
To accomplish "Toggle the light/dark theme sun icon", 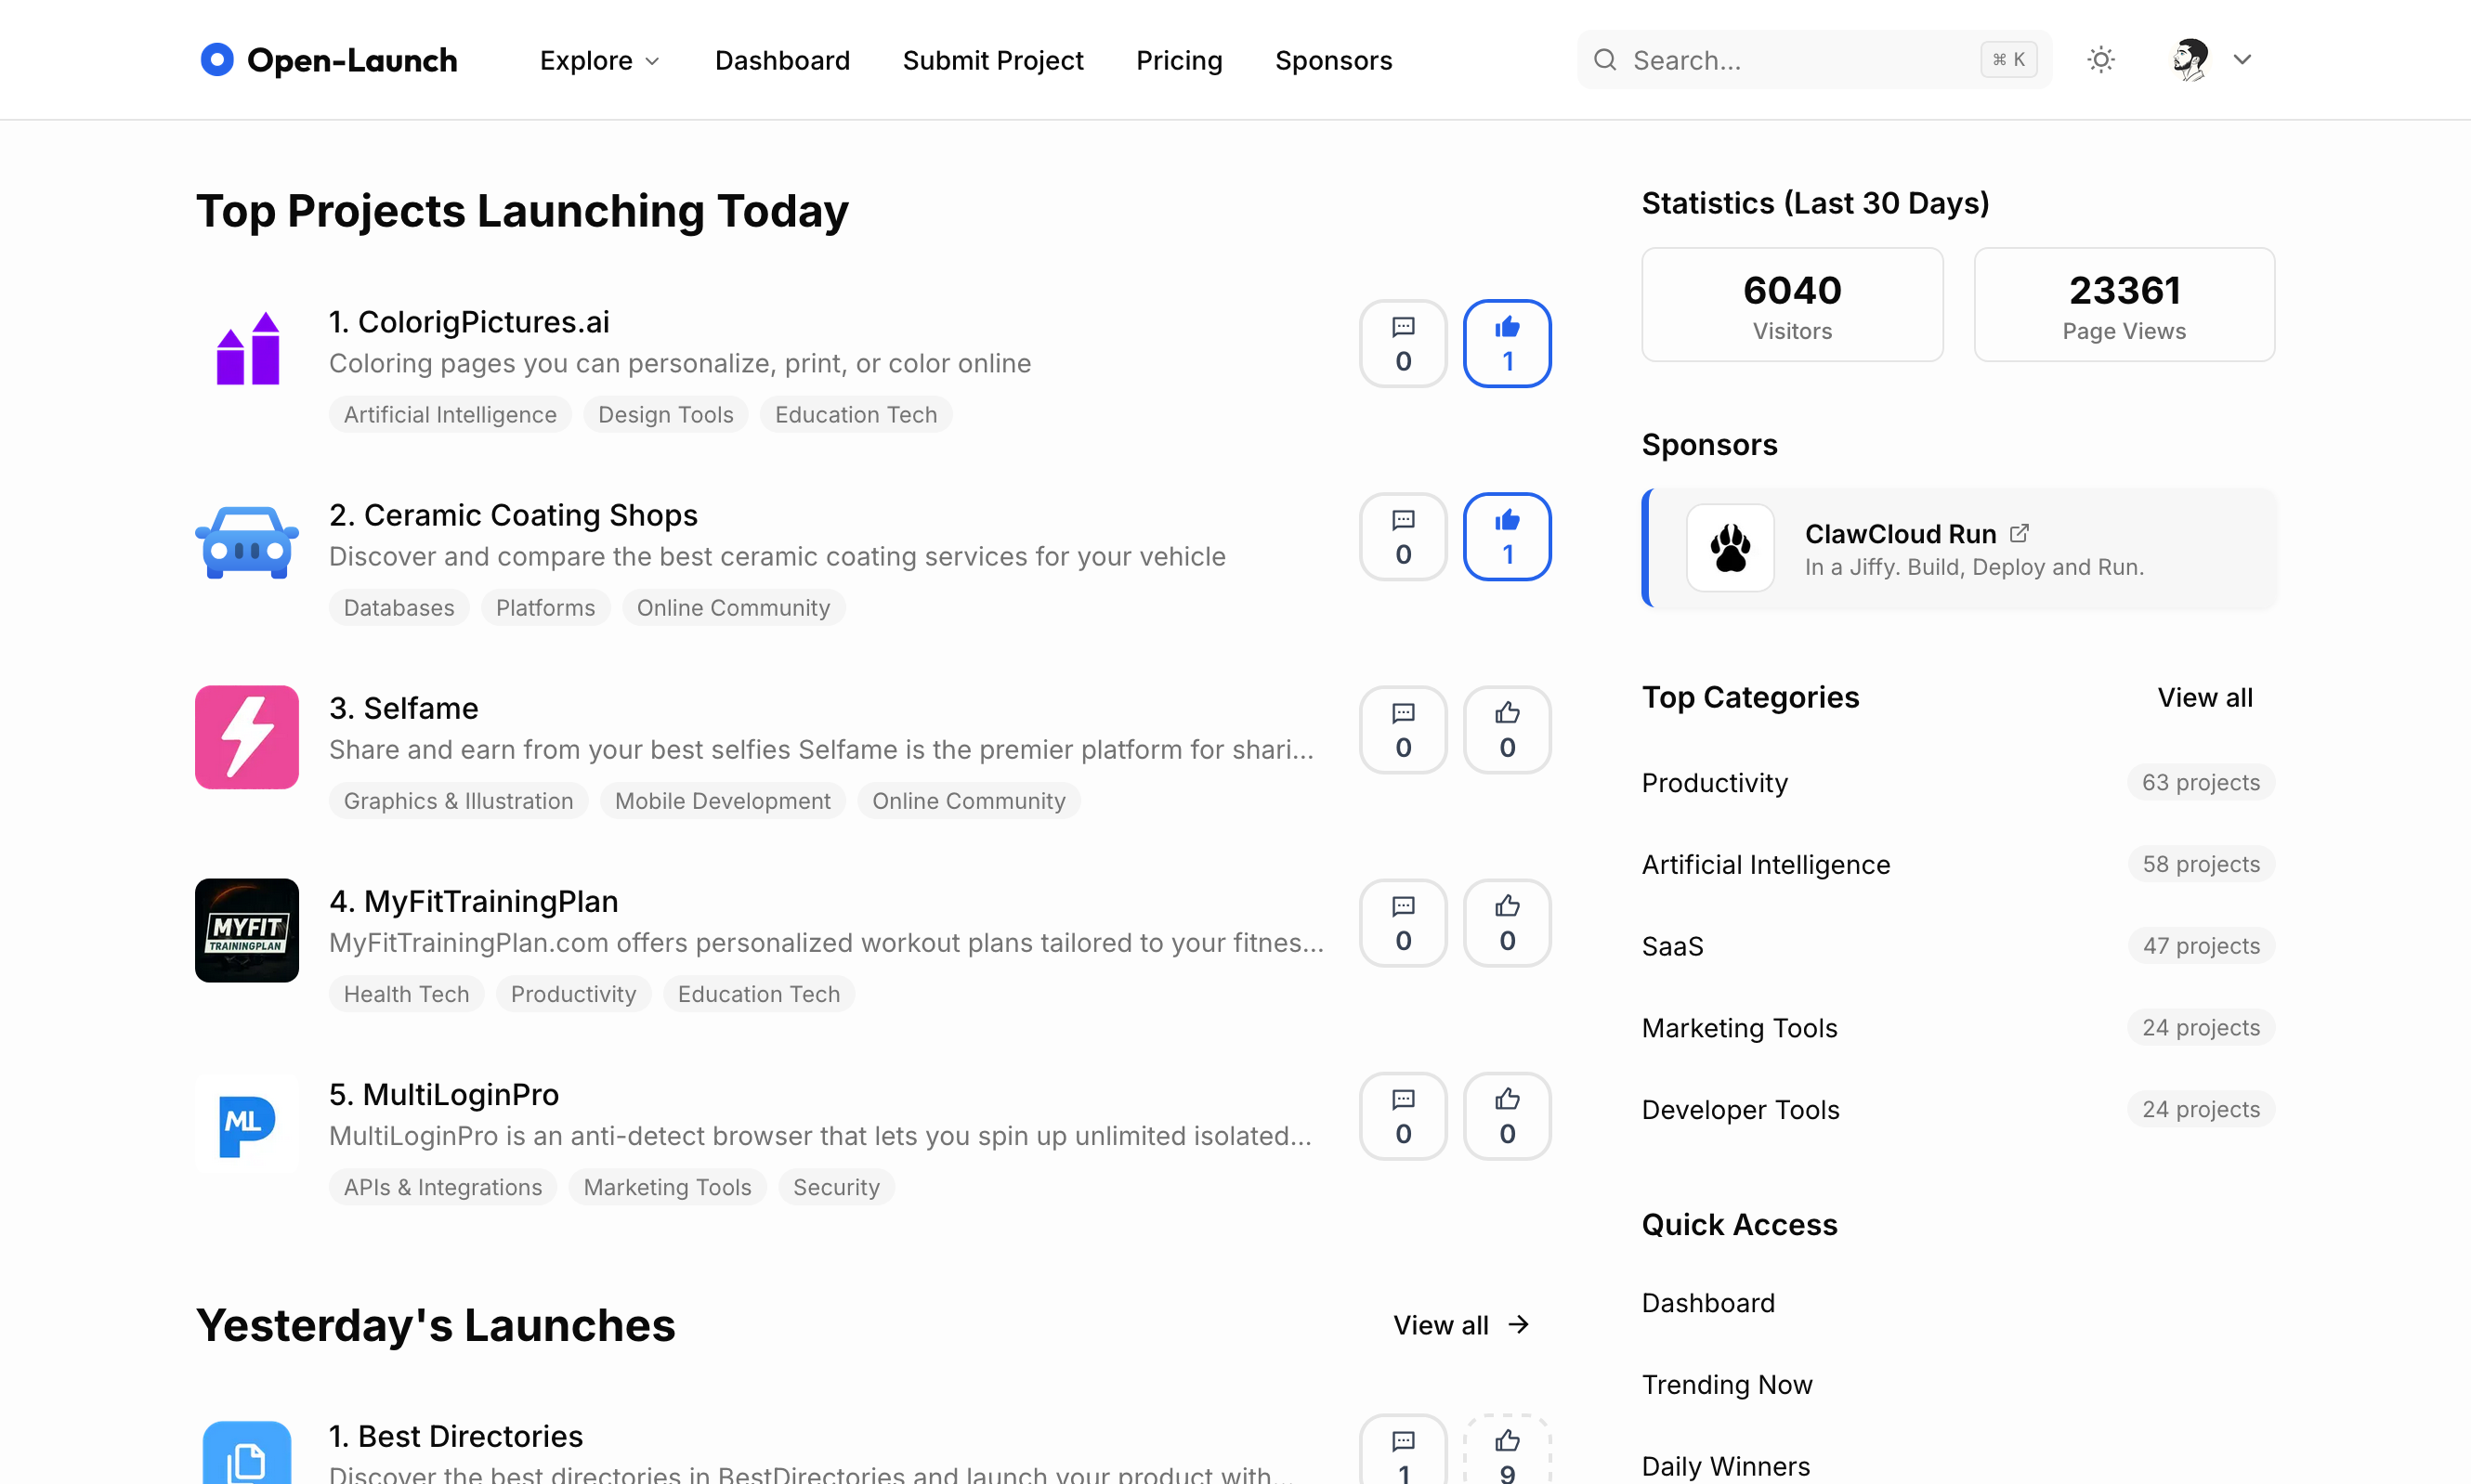I will 2101,60.
